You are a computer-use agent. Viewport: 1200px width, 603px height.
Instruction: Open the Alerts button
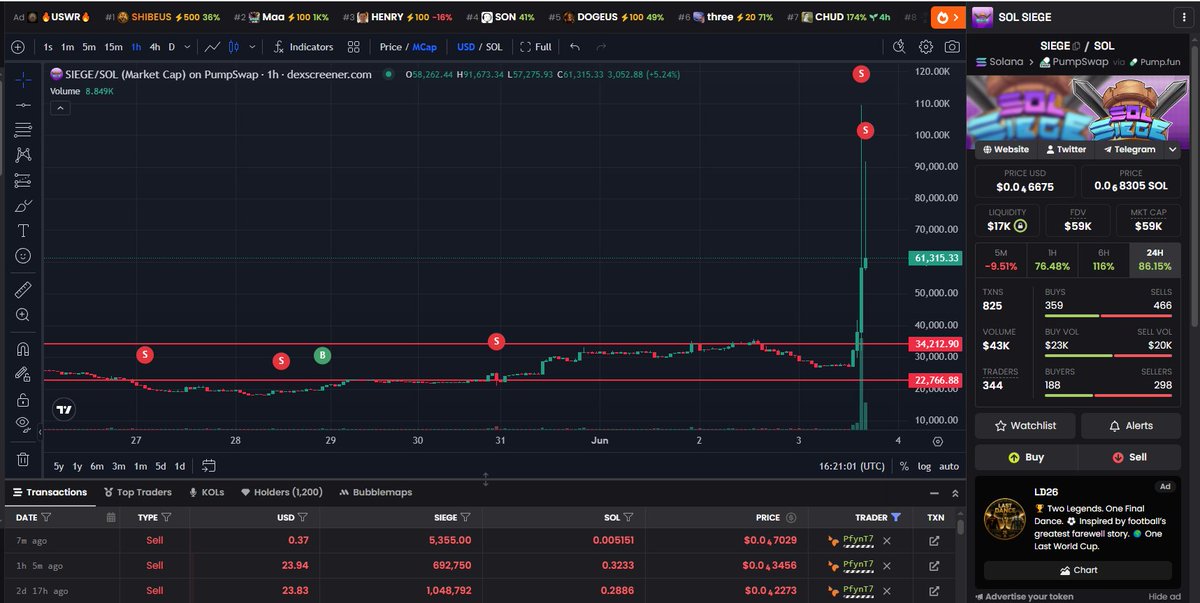click(x=1130, y=425)
